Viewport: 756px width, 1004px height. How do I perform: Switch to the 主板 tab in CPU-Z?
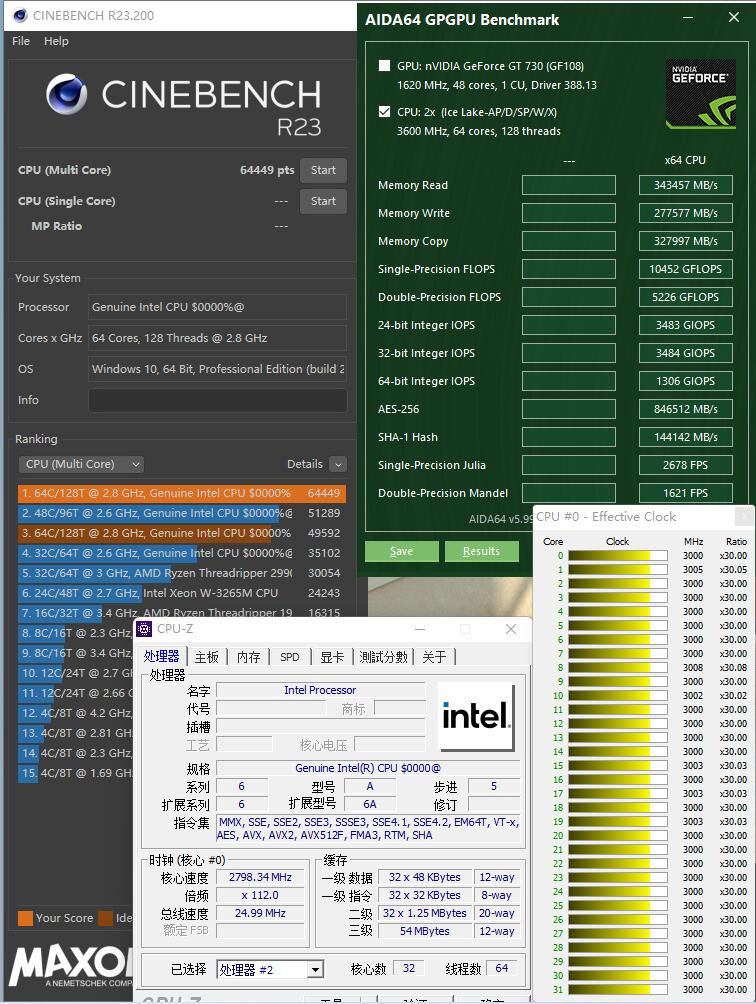[x=207, y=657]
